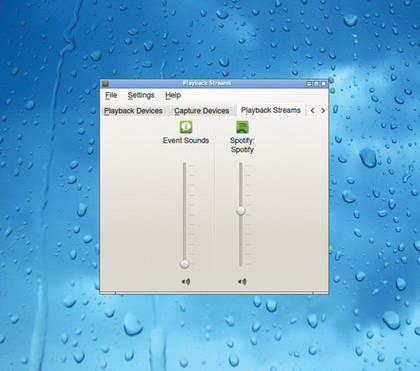Show previous tabs with left arrow
The height and width of the screenshot is (371, 420).
click(312, 111)
